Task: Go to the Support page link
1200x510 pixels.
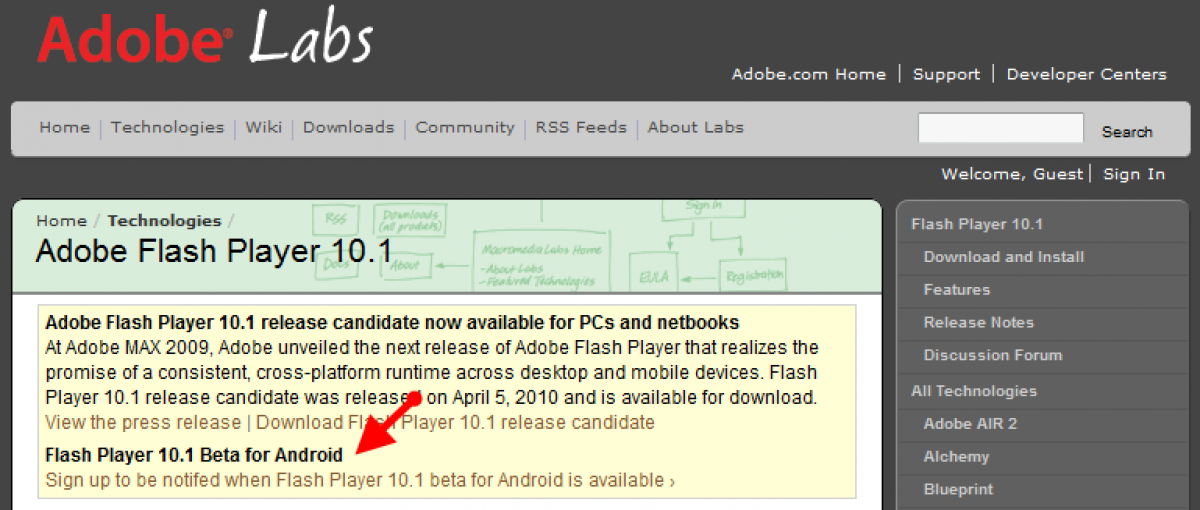Action: [946, 74]
